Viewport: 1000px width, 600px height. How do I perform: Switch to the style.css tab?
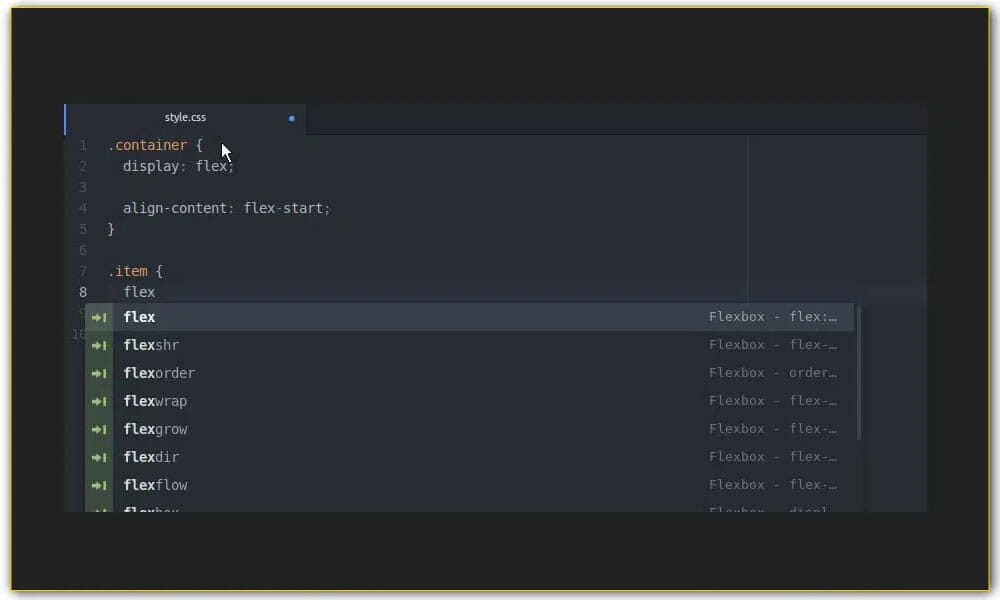185,117
